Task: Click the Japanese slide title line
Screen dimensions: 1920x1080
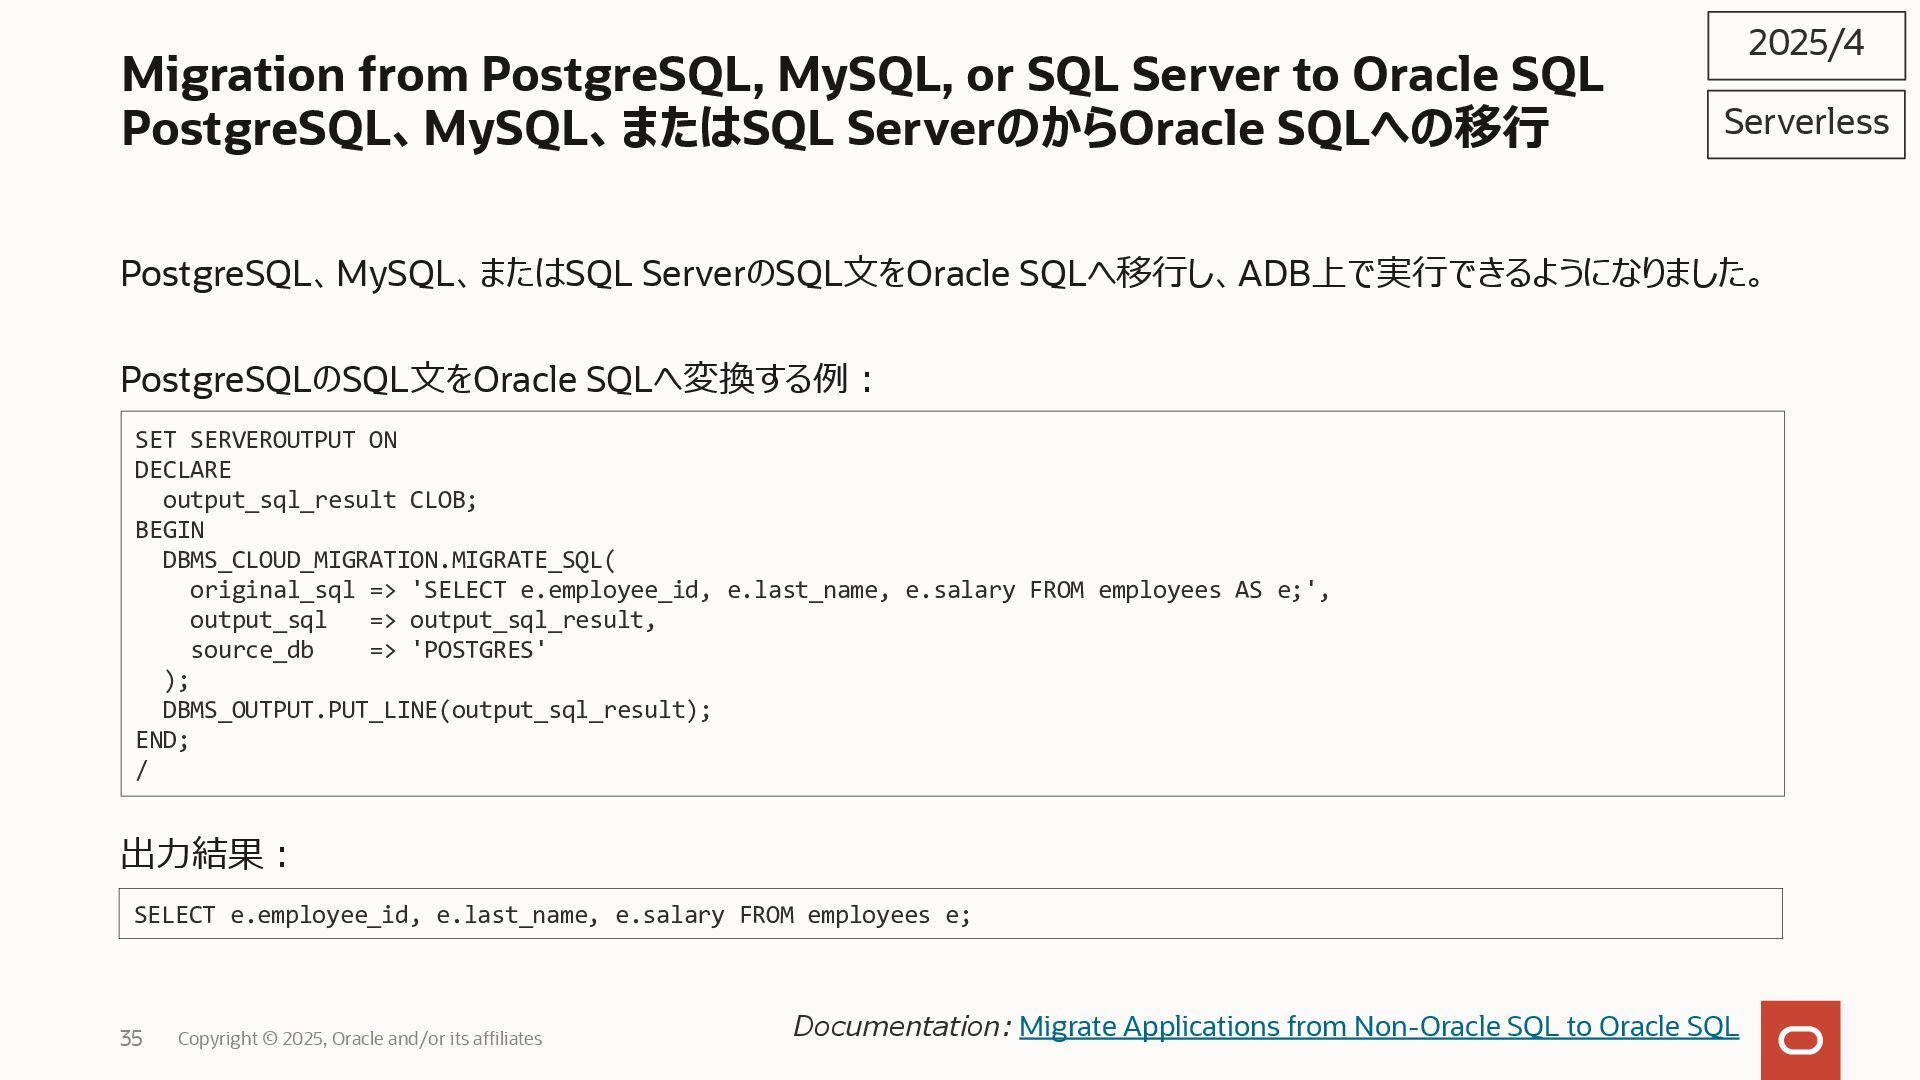Action: click(834, 129)
